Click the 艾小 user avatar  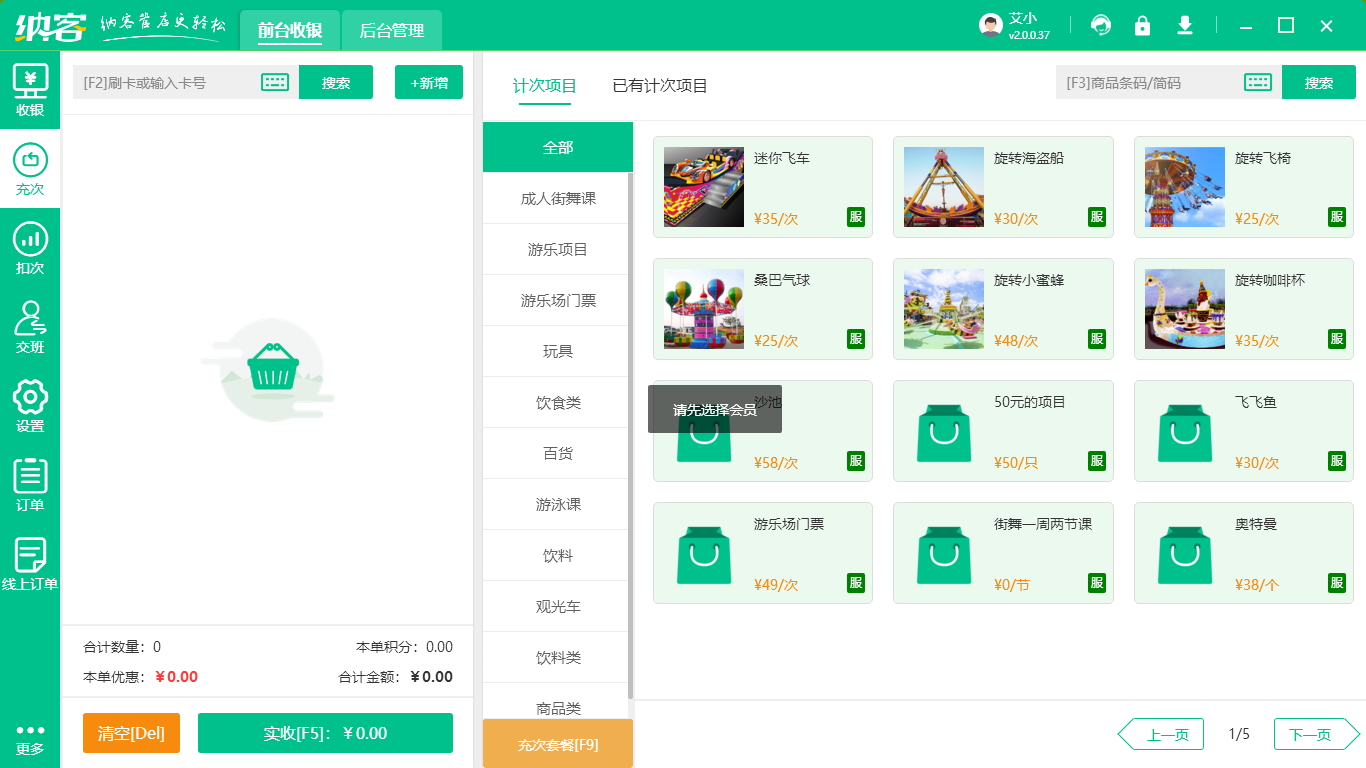(x=991, y=25)
